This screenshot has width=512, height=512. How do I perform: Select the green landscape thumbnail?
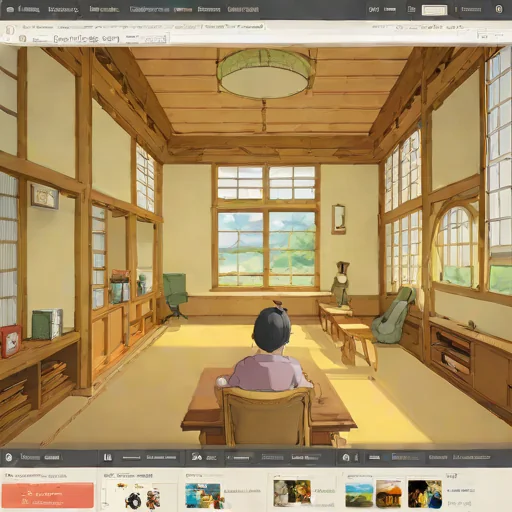point(359,495)
